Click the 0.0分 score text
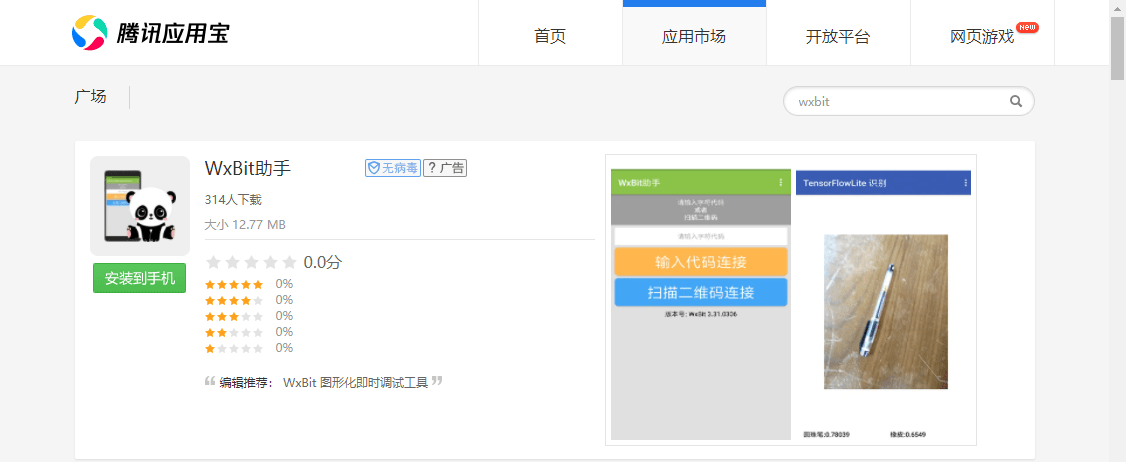1126x462 pixels. (322, 262)
